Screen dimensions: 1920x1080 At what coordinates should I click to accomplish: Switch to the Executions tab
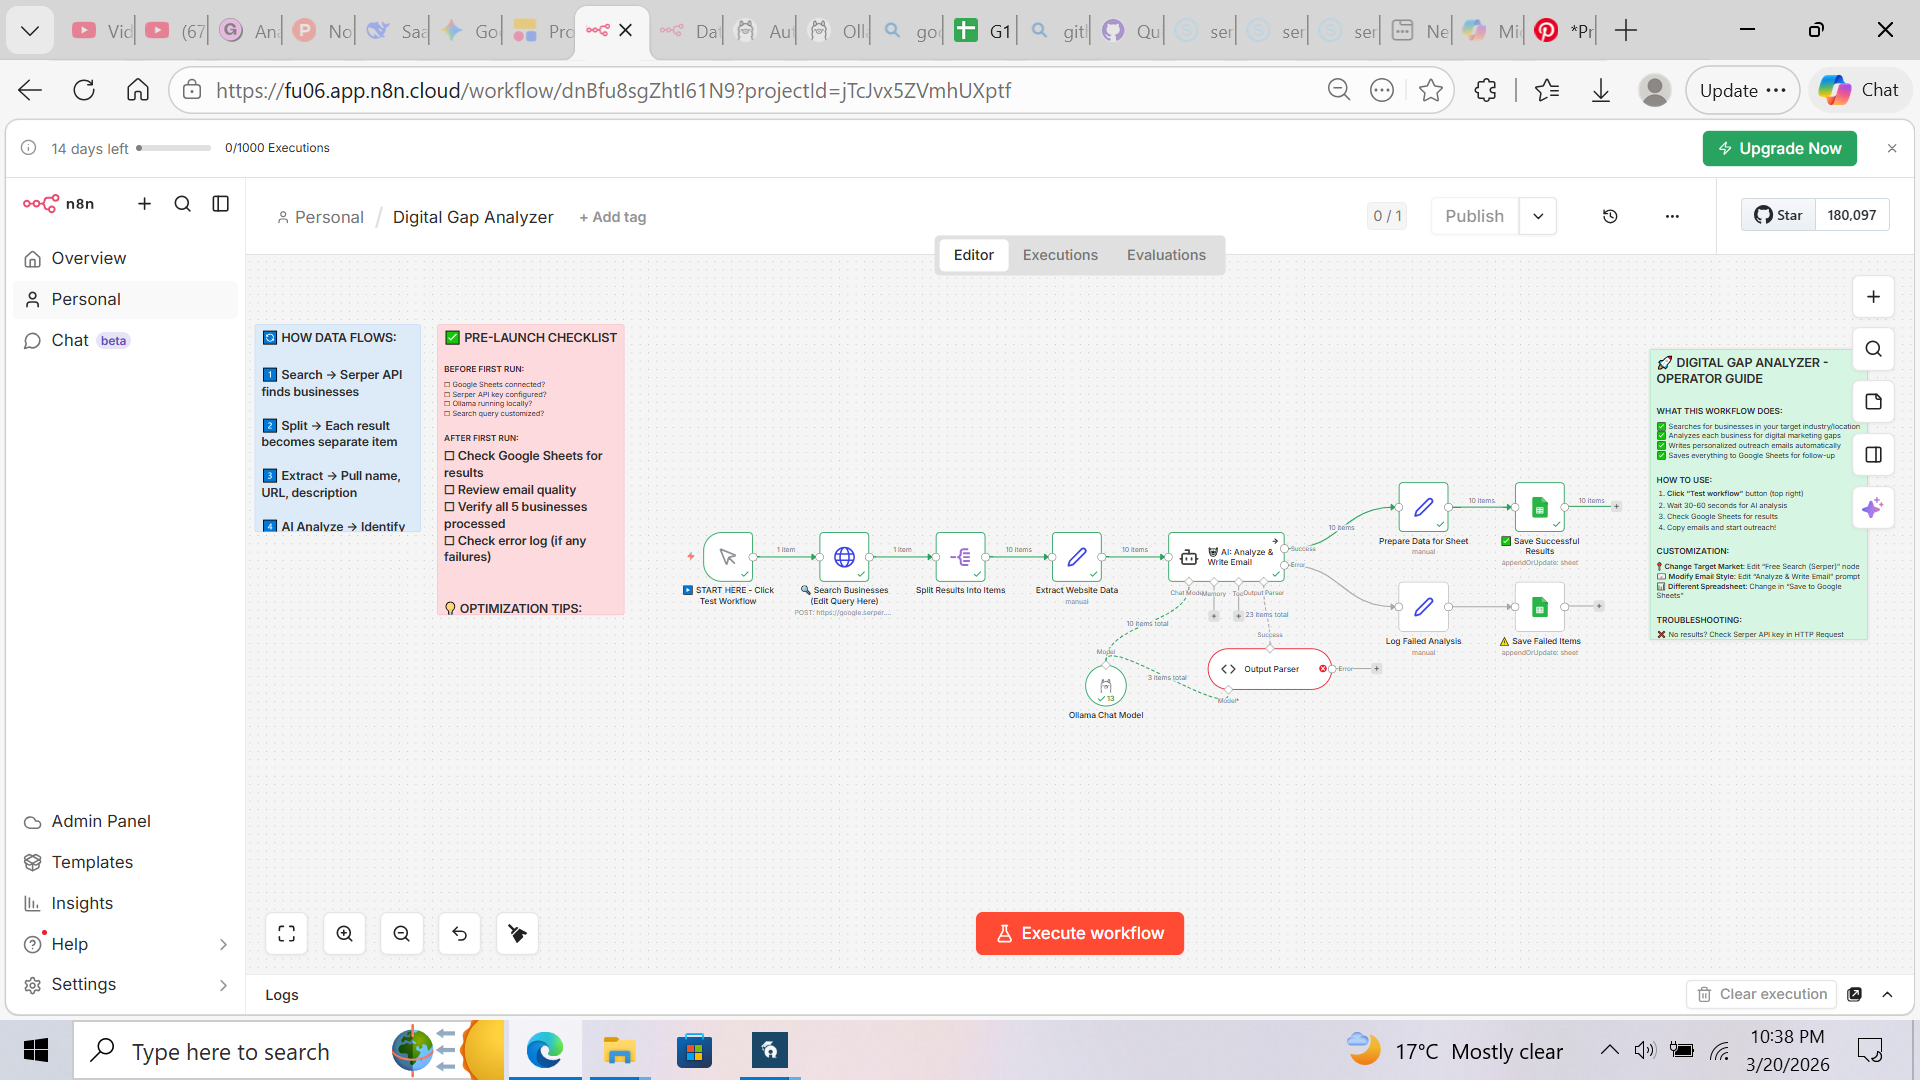1060,254
